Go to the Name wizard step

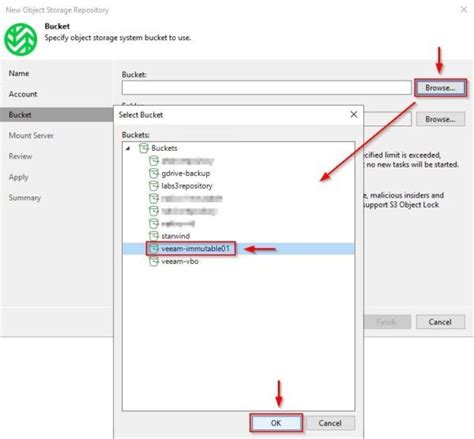click(19, 73)
